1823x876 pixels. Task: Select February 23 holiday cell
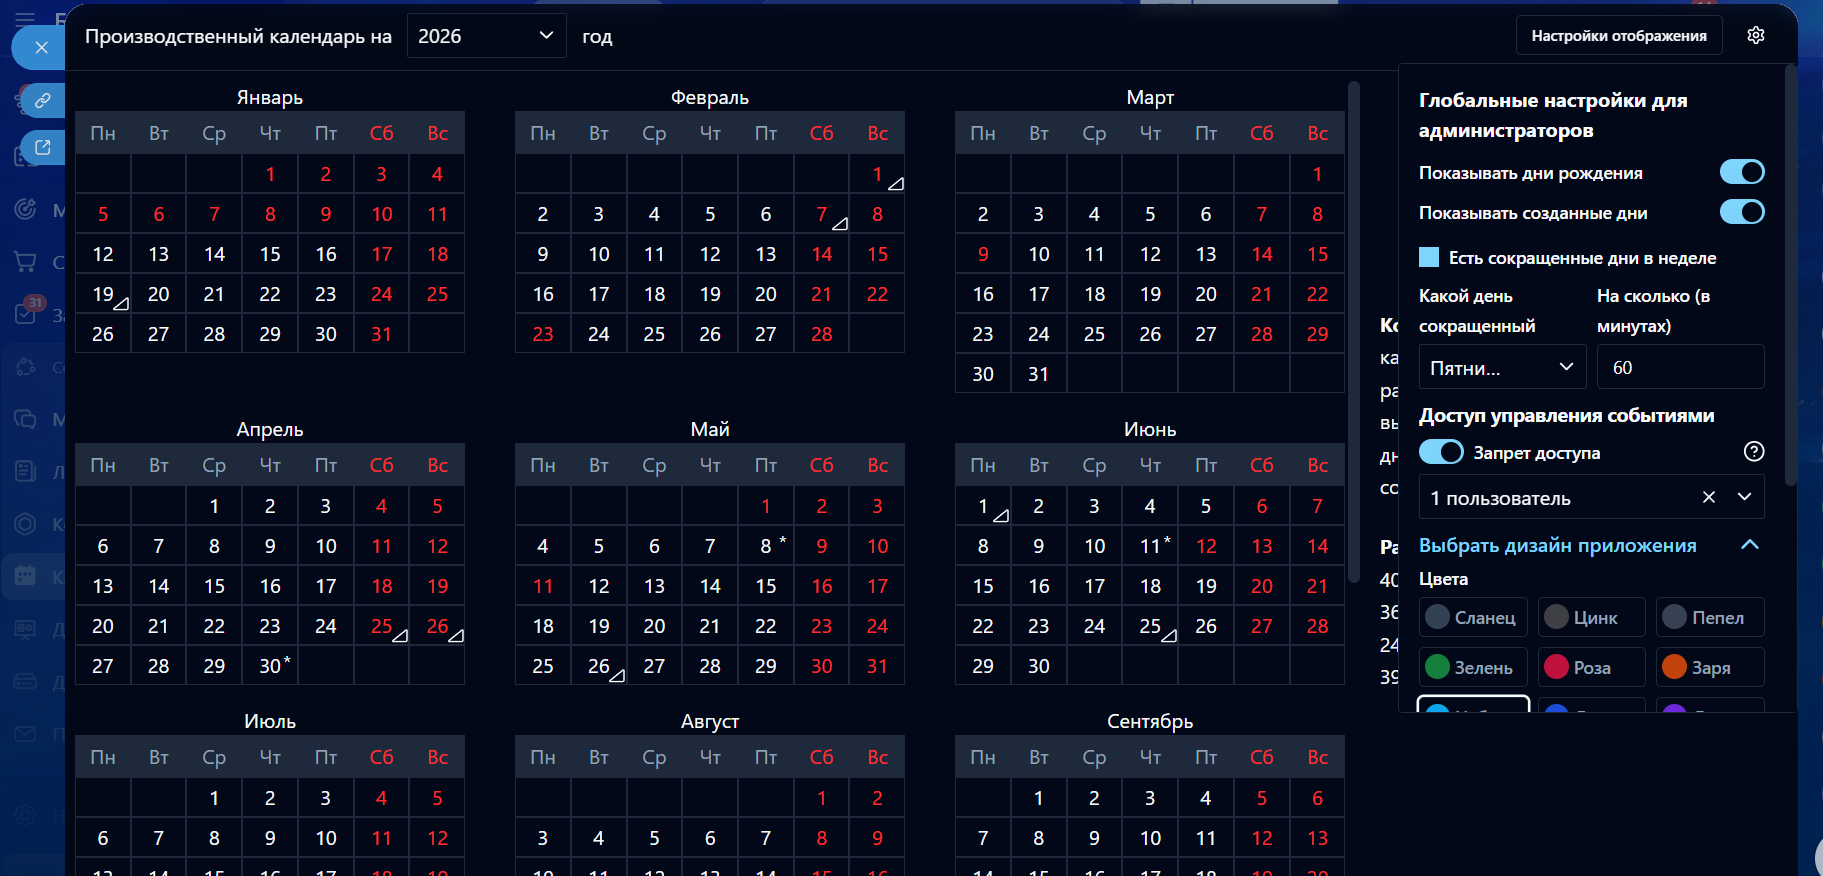543,334
